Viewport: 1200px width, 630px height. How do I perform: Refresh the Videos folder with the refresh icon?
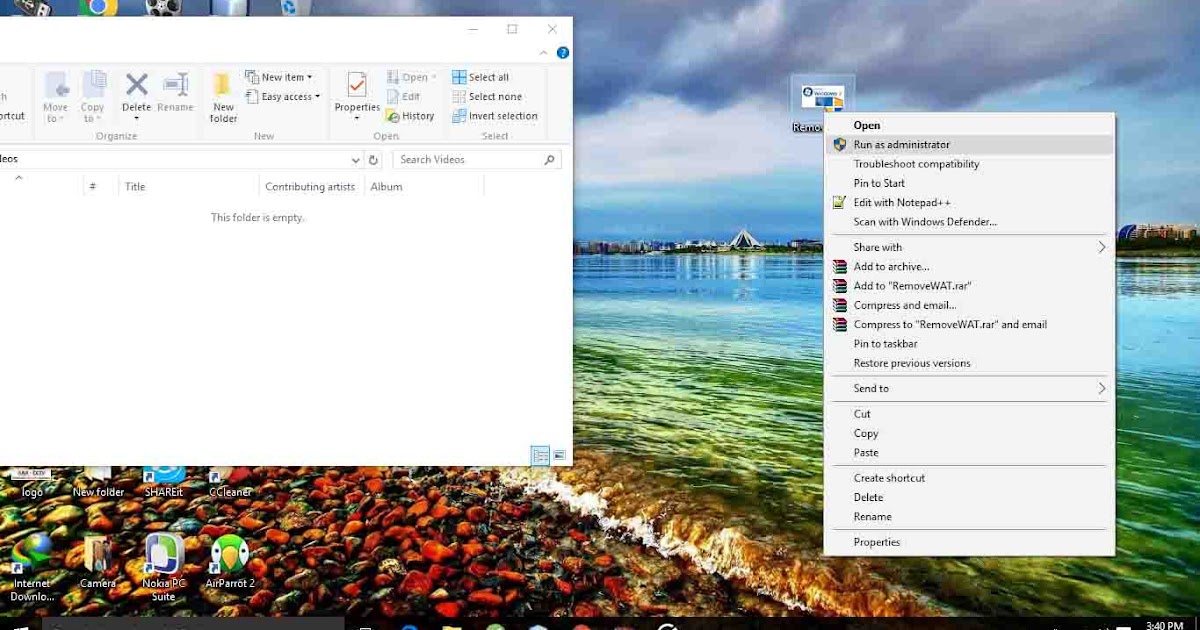(x=374, y=159)
